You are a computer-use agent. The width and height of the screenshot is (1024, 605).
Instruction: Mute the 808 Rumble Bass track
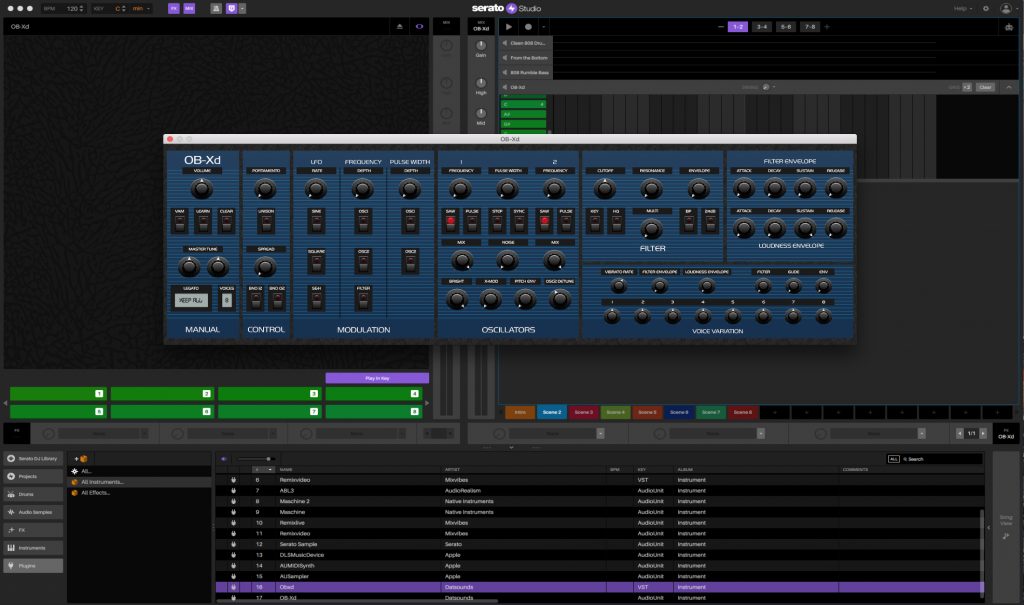click(x=505, y=73)
